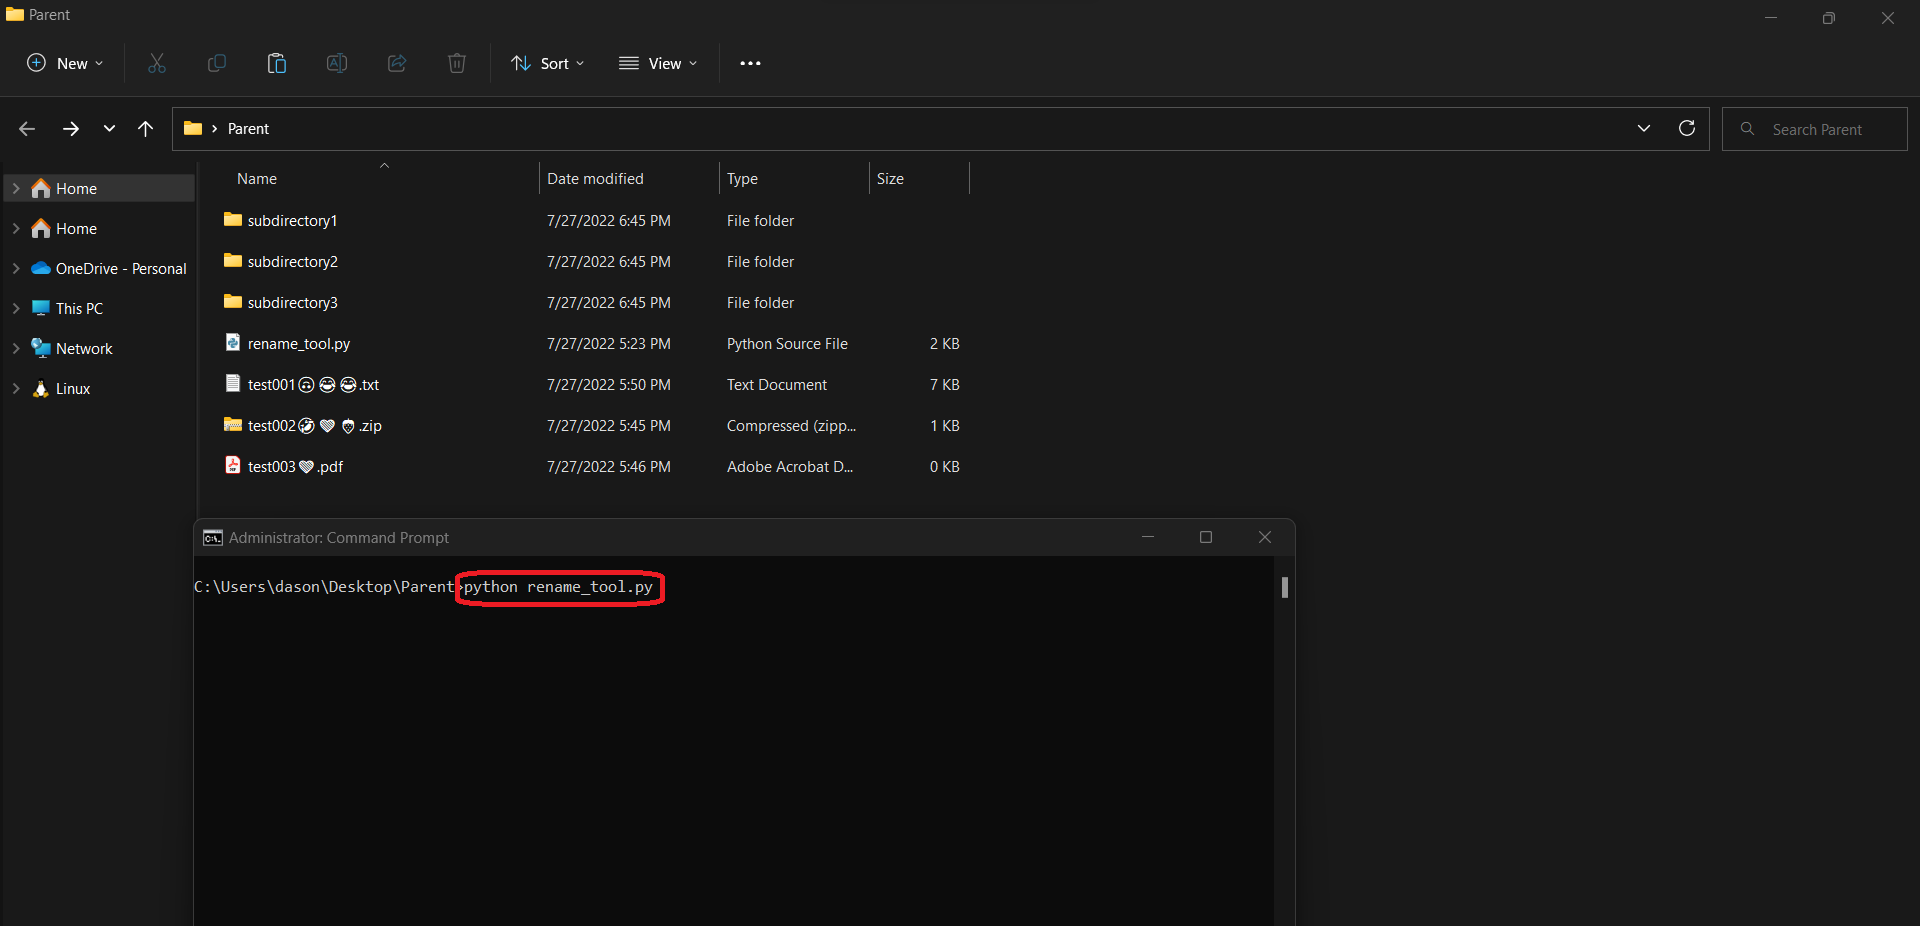Click the Delete trash icon
This screenshot has height=926, width=1920.
[x=457, y=63]
